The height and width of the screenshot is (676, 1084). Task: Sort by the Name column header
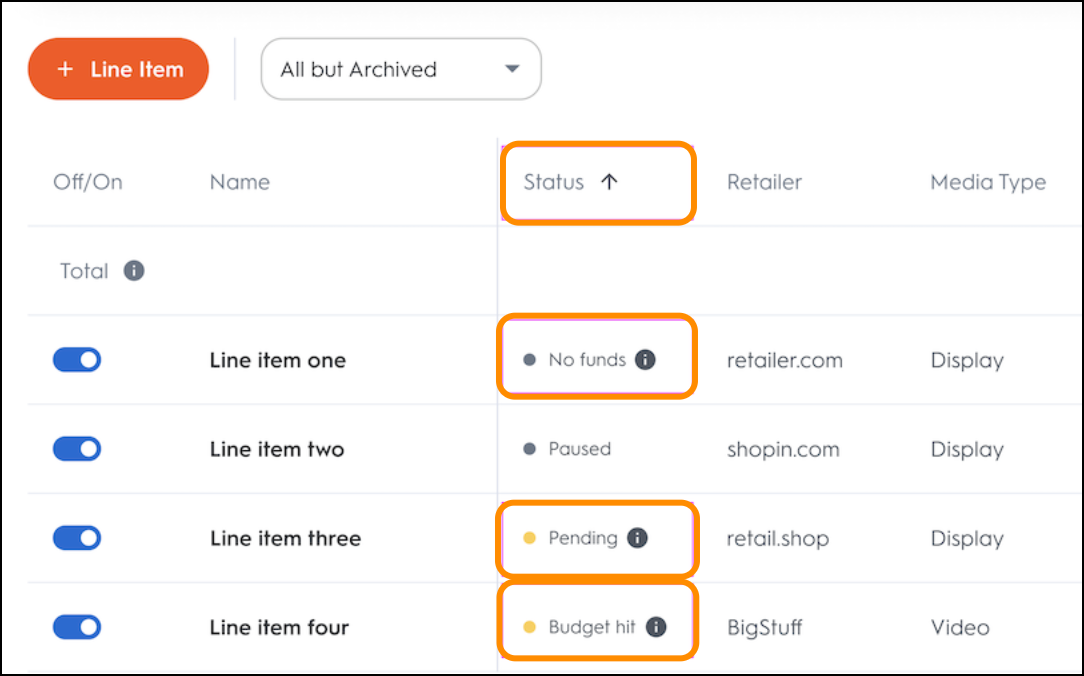point(240,182)
